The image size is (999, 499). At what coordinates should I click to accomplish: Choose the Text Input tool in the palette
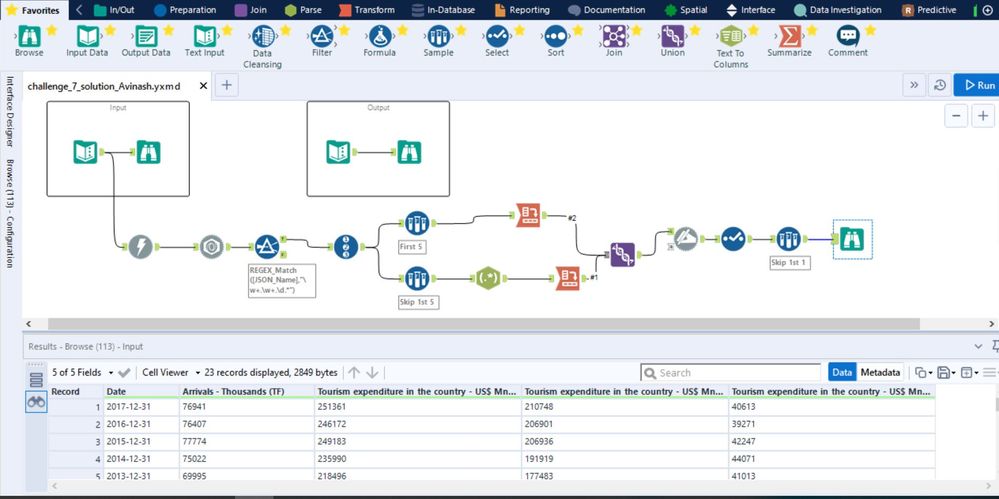pyautogui.click(x=205, y=36)
